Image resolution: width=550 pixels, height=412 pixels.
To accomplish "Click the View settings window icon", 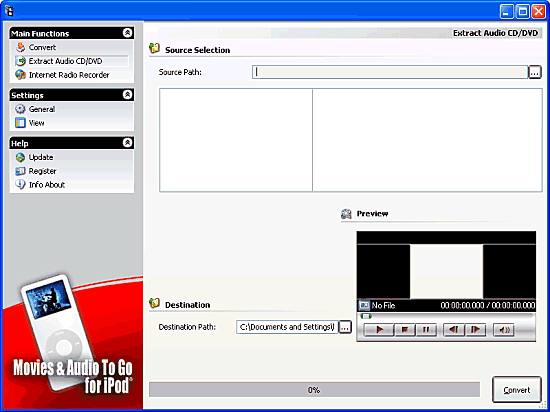I will tap(20, 123).
